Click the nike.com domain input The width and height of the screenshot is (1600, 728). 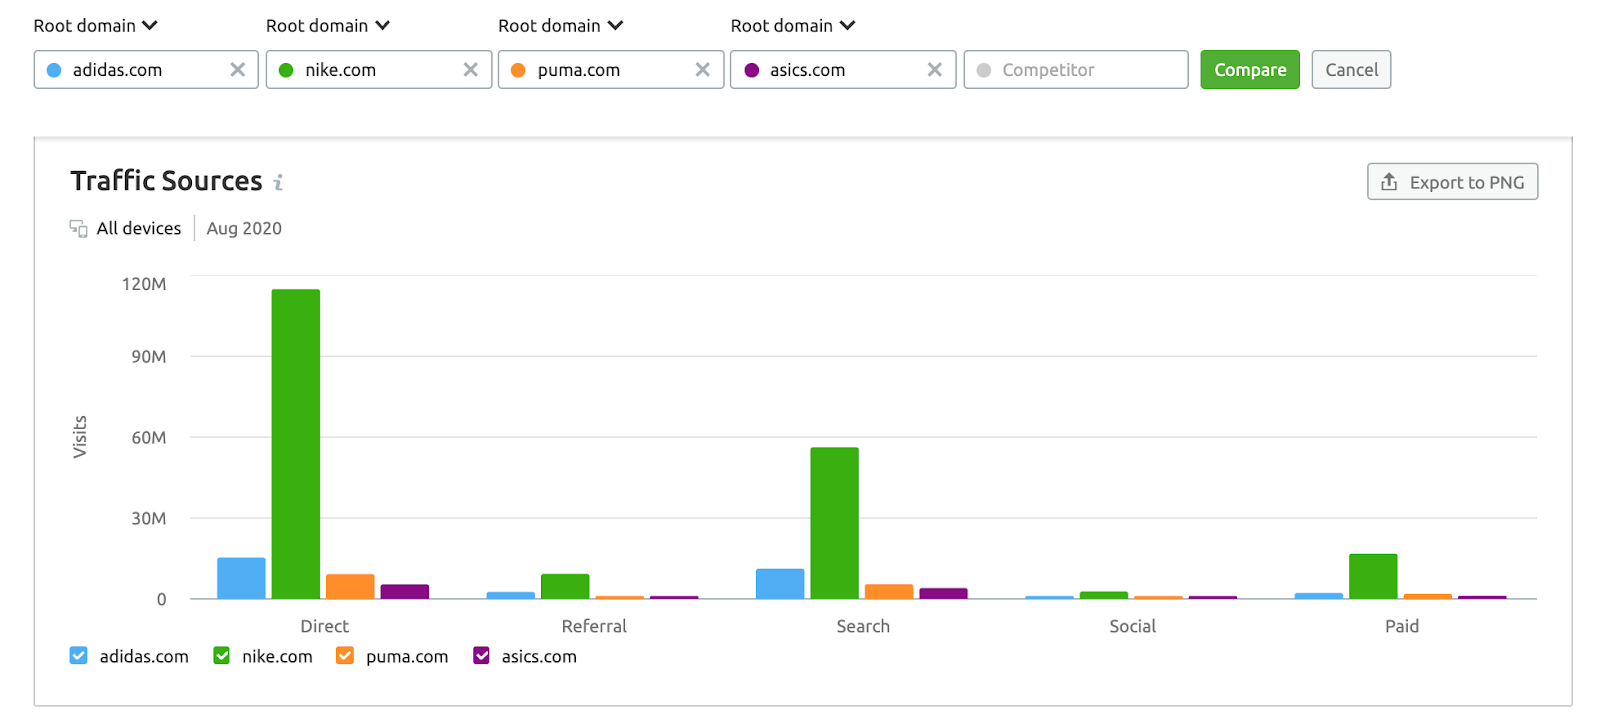click(x=379, y=70)
